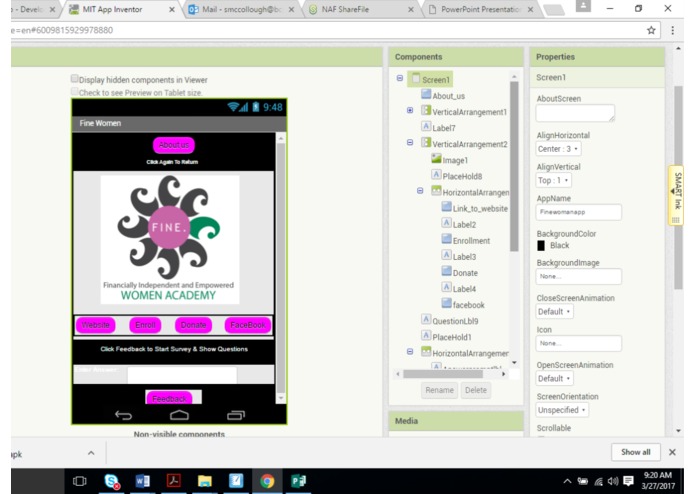The image size is (695, 494).
Task: Click the Feedback button in viewer
Action: pos(169,398)
